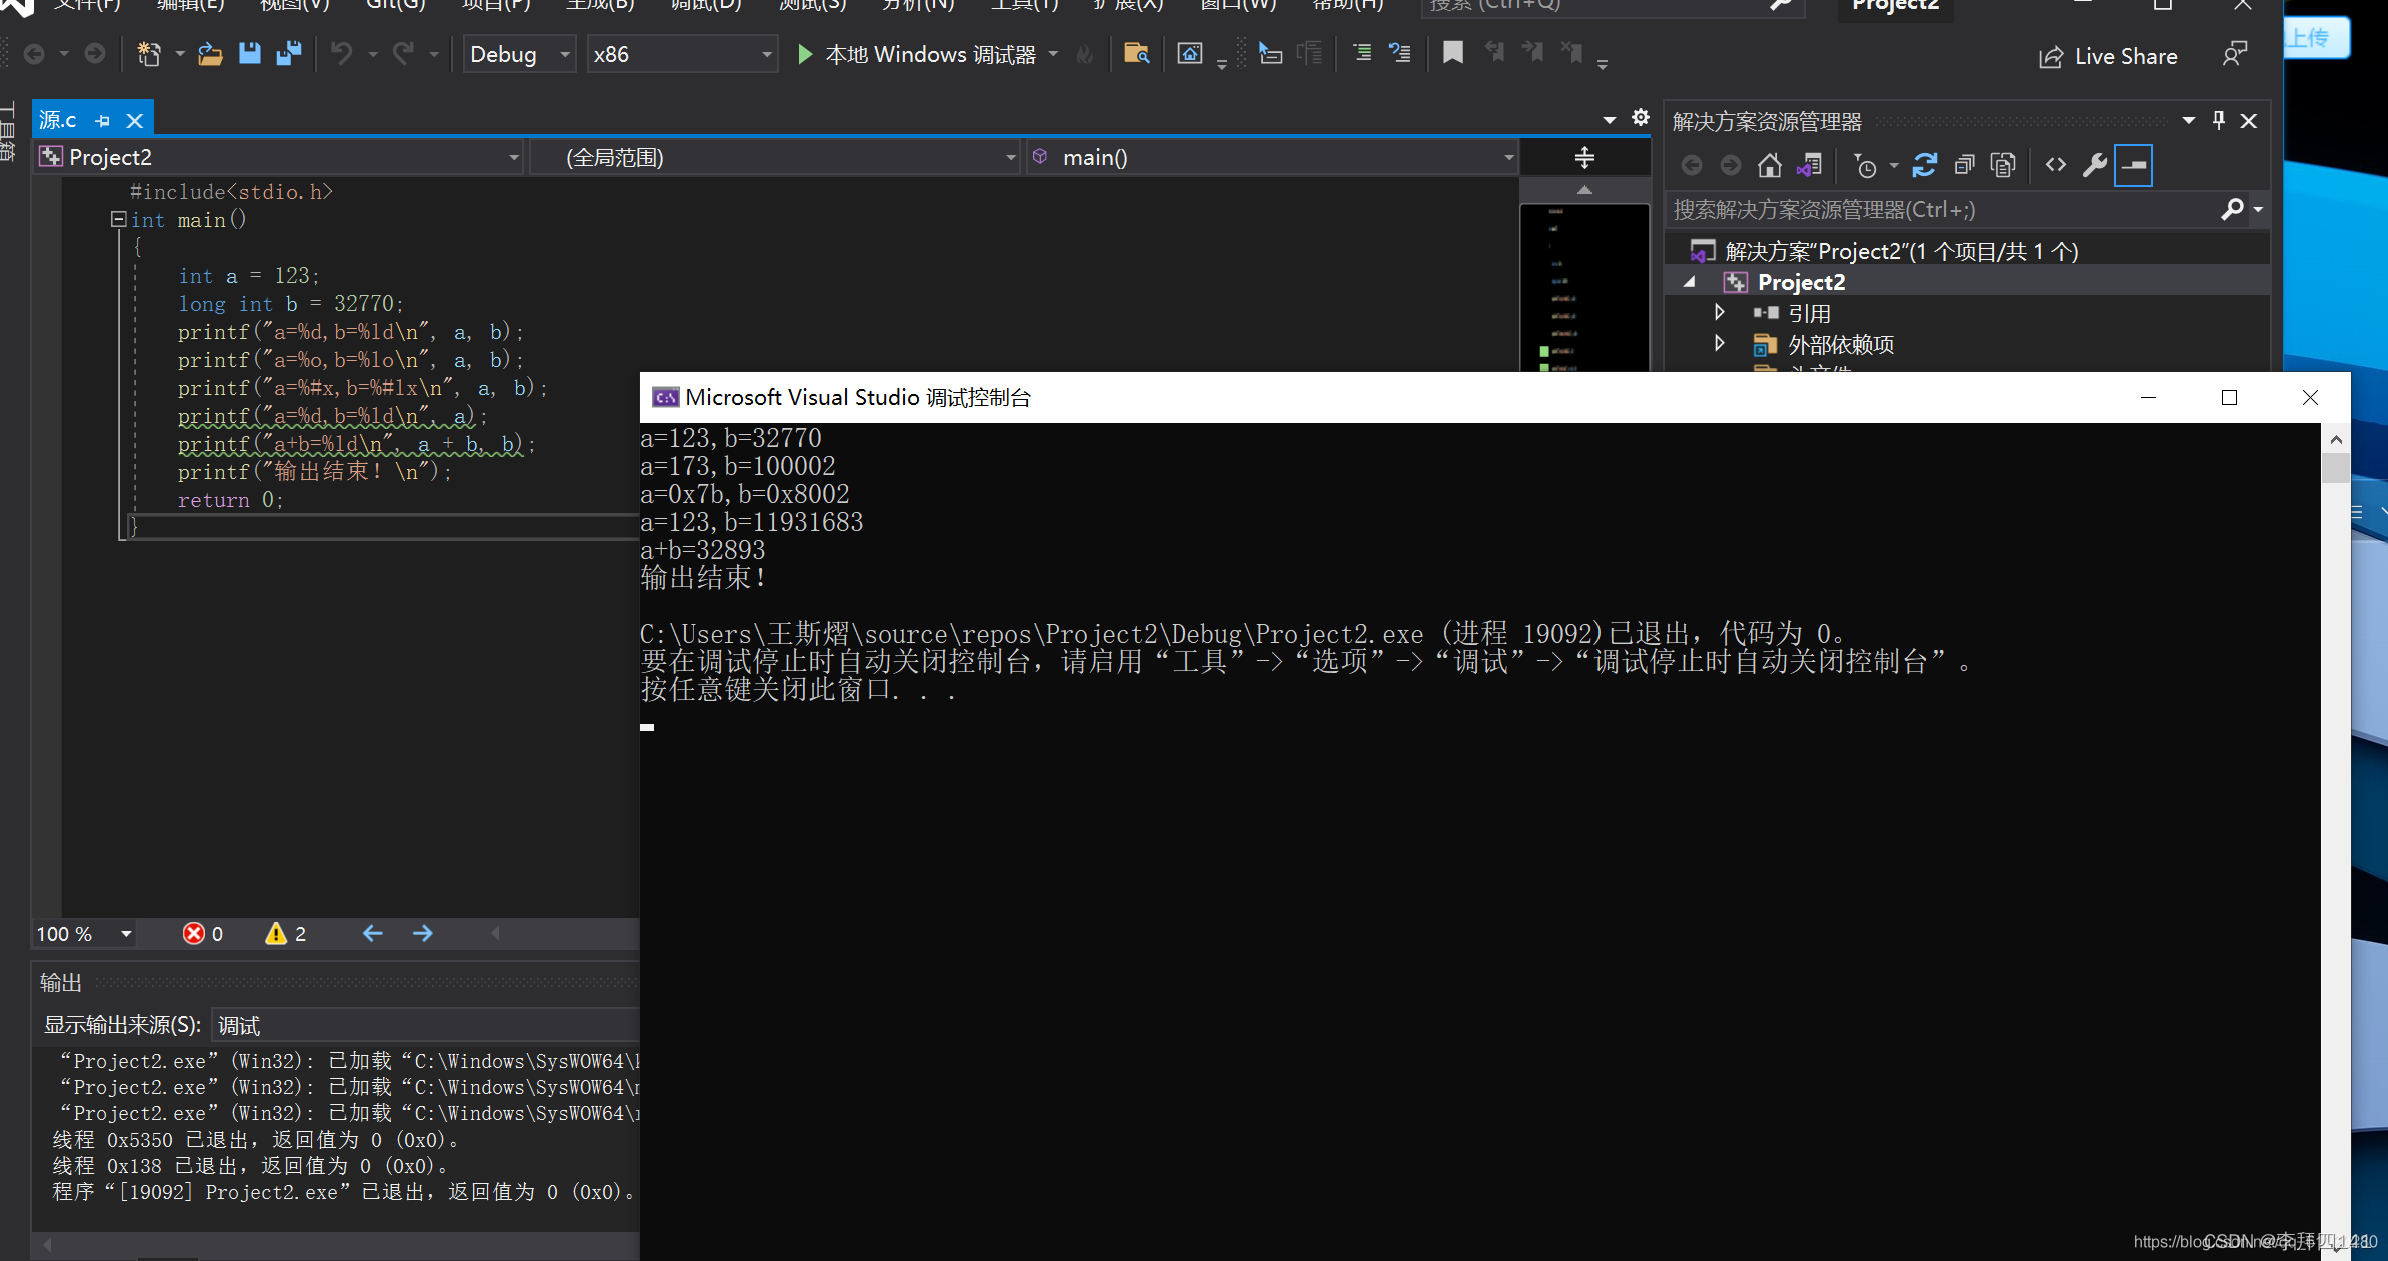This screenshot has height=1261, width=2388.
Task: Navigate backward with the toolbar back arrow
Action: (x=34, y=54)
